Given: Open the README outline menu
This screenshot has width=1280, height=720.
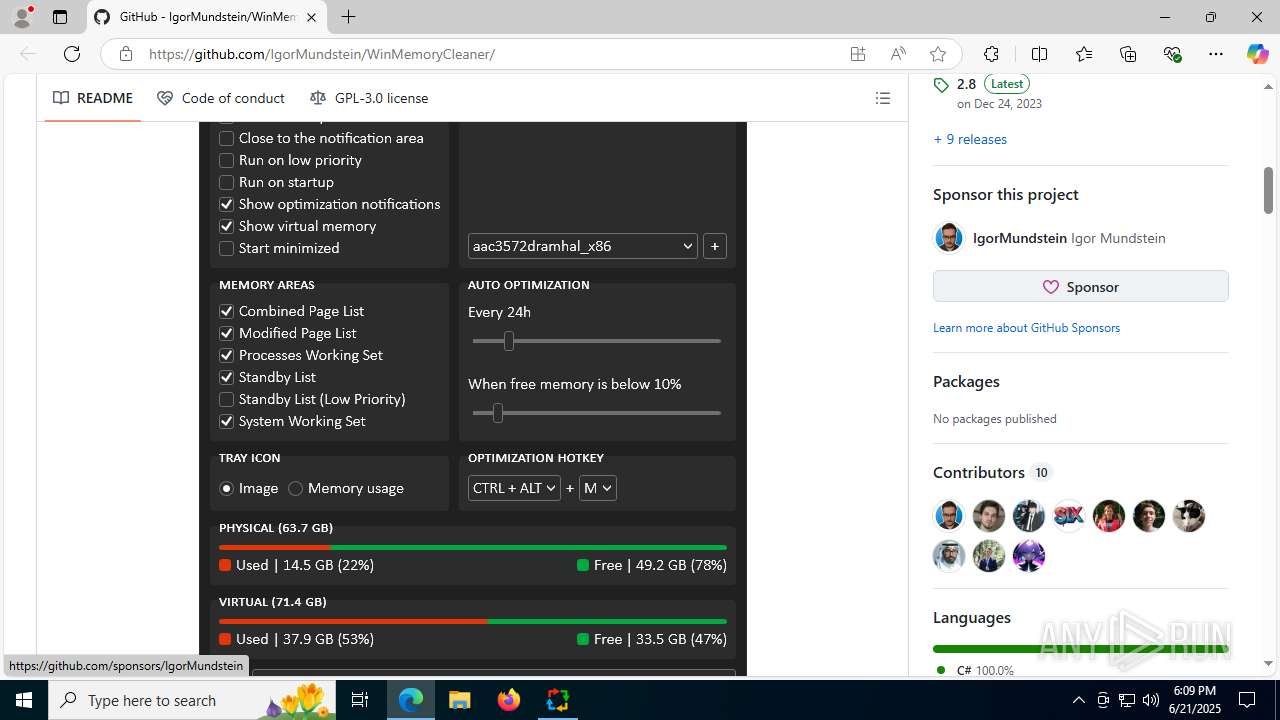Looking at the screenshot, I should tap(882, 98).
